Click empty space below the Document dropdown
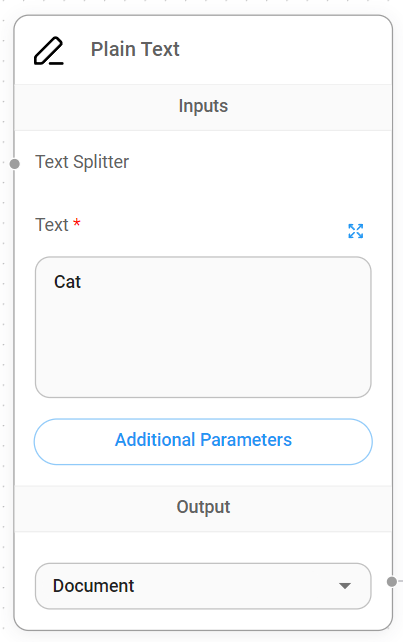Viewport: 403px width, 642px height. (x=203, y=620)
